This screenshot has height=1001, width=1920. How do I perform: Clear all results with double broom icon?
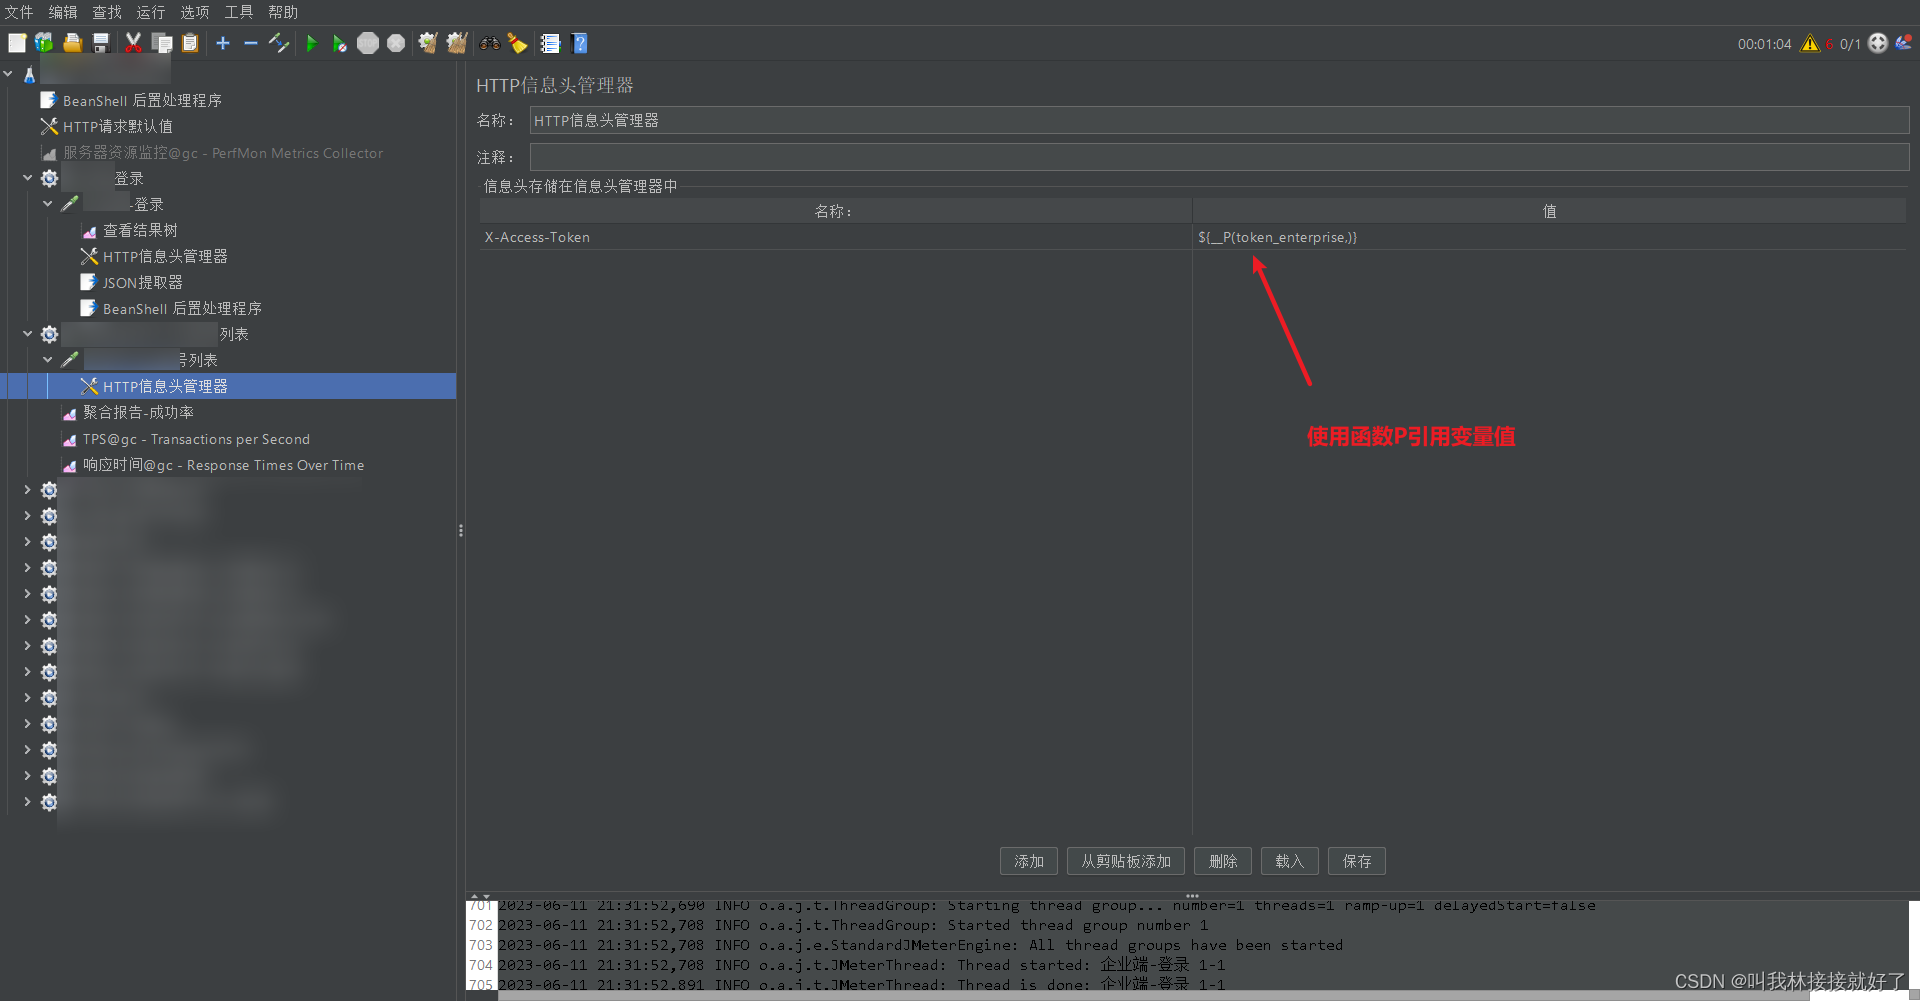pyautogui.click(x=457, y=43)
